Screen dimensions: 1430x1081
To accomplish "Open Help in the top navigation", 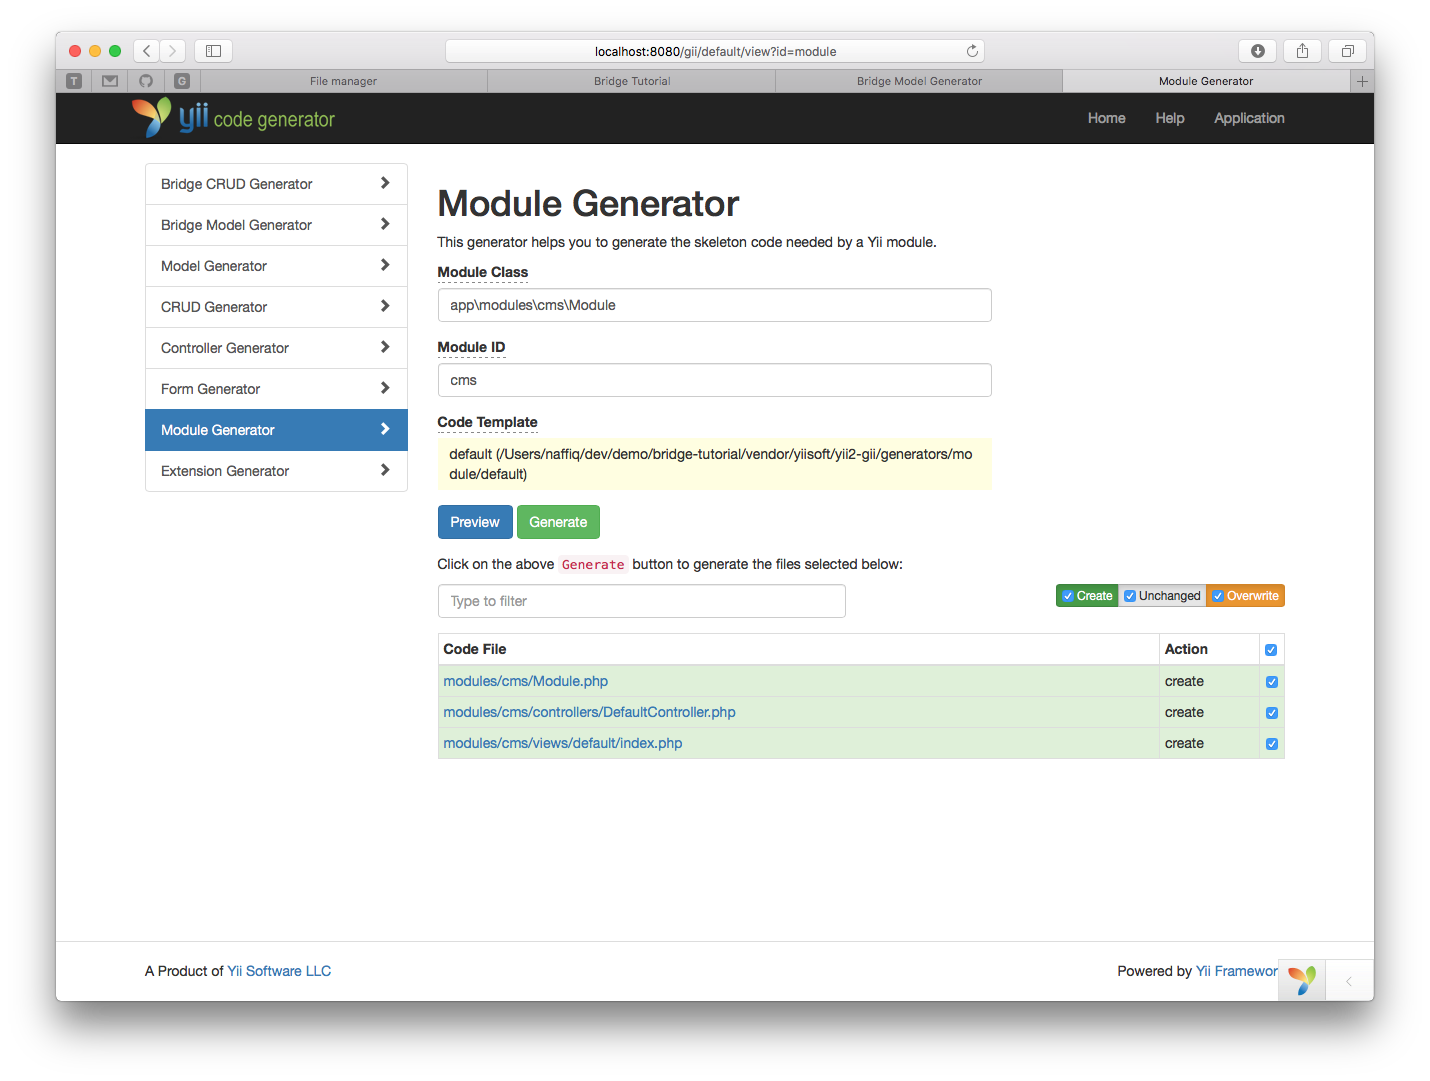I will tap(1170, 118).
